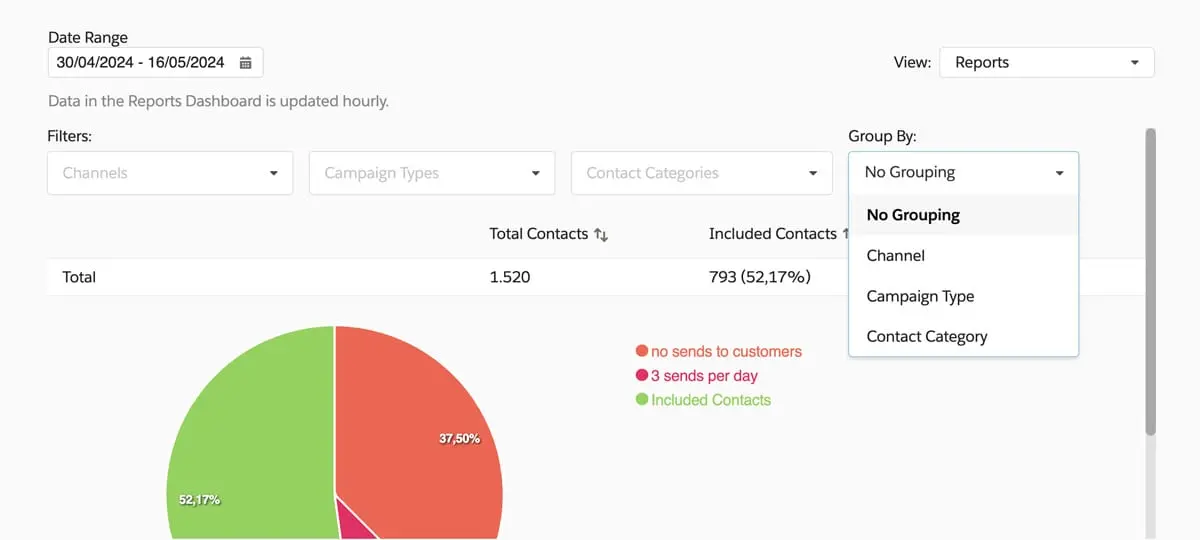Select 'No Grouping' option in list
This screenshot has height=540, width=1200.
[x=913, y=215]
